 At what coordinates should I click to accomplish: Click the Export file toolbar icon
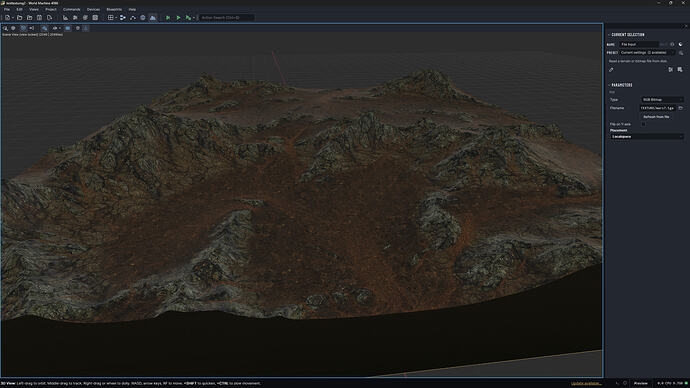coord(49,18)
